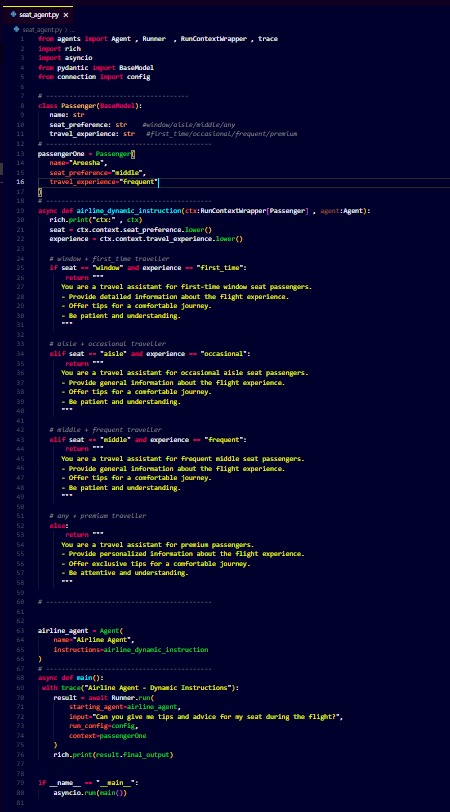The width and height of the screenshot is (450, 812).
Task: Click line number 1 in the gutter
Action: pyautogui.click(x=22, y=38)
